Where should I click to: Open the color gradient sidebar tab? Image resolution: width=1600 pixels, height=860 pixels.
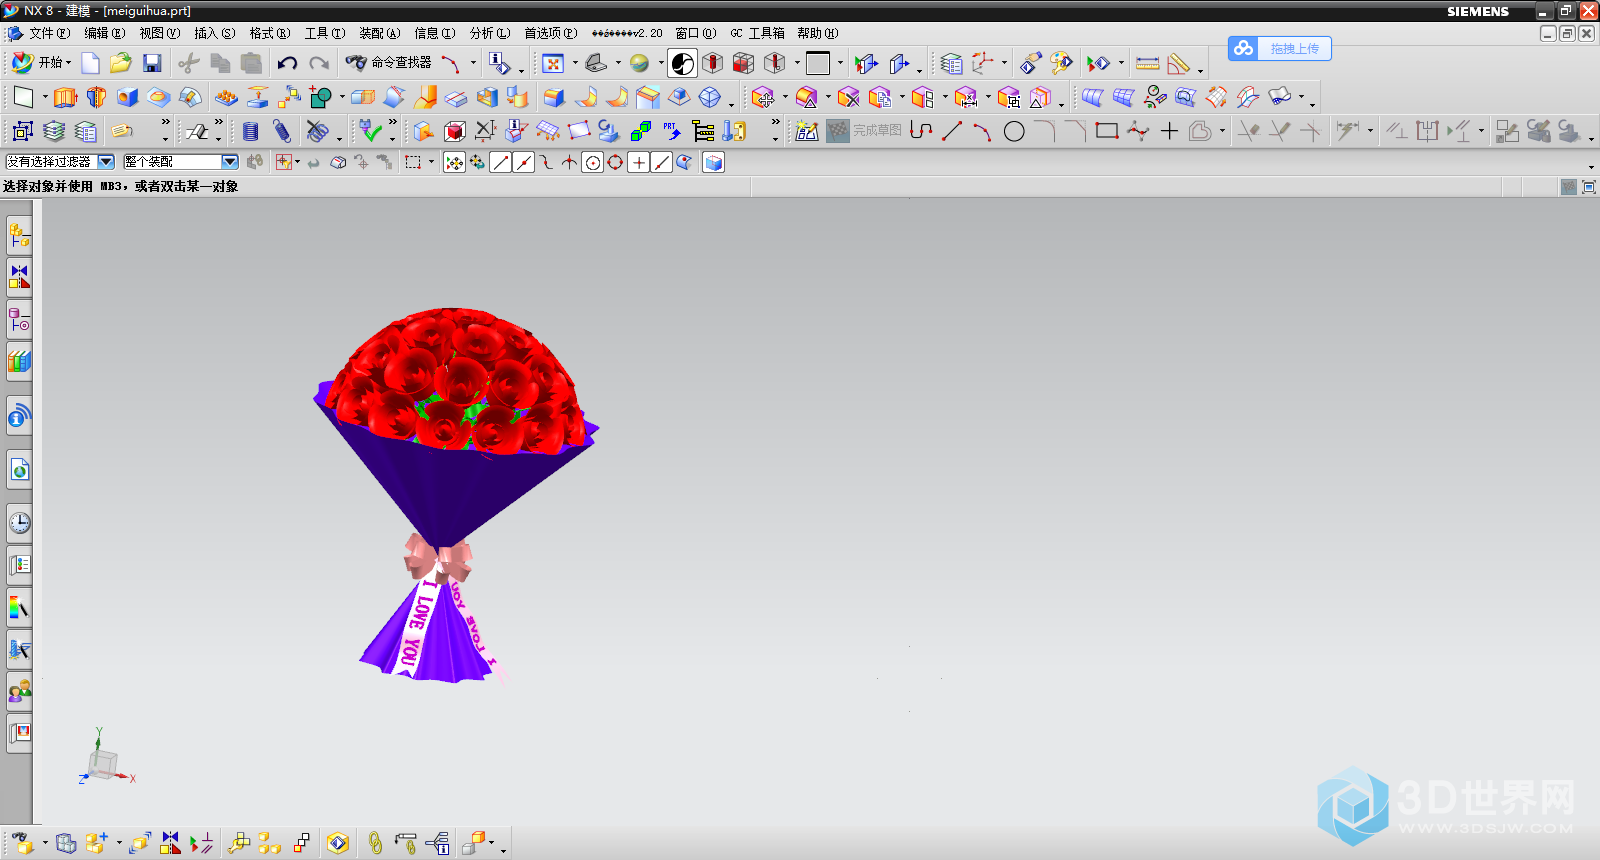coord(19,606)
